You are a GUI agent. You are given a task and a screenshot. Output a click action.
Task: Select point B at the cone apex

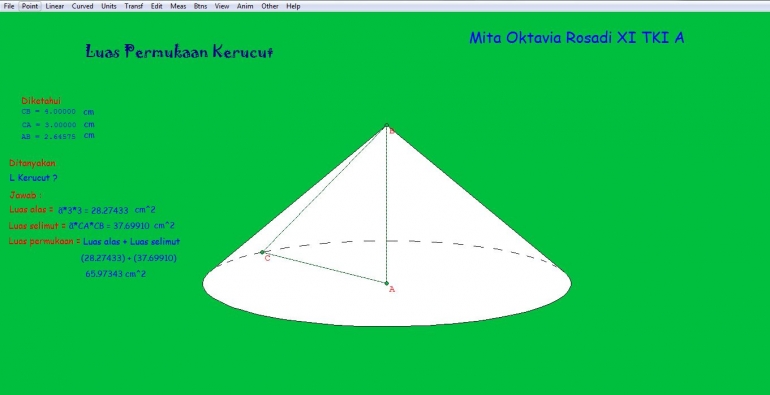click(x=386, y=126)
